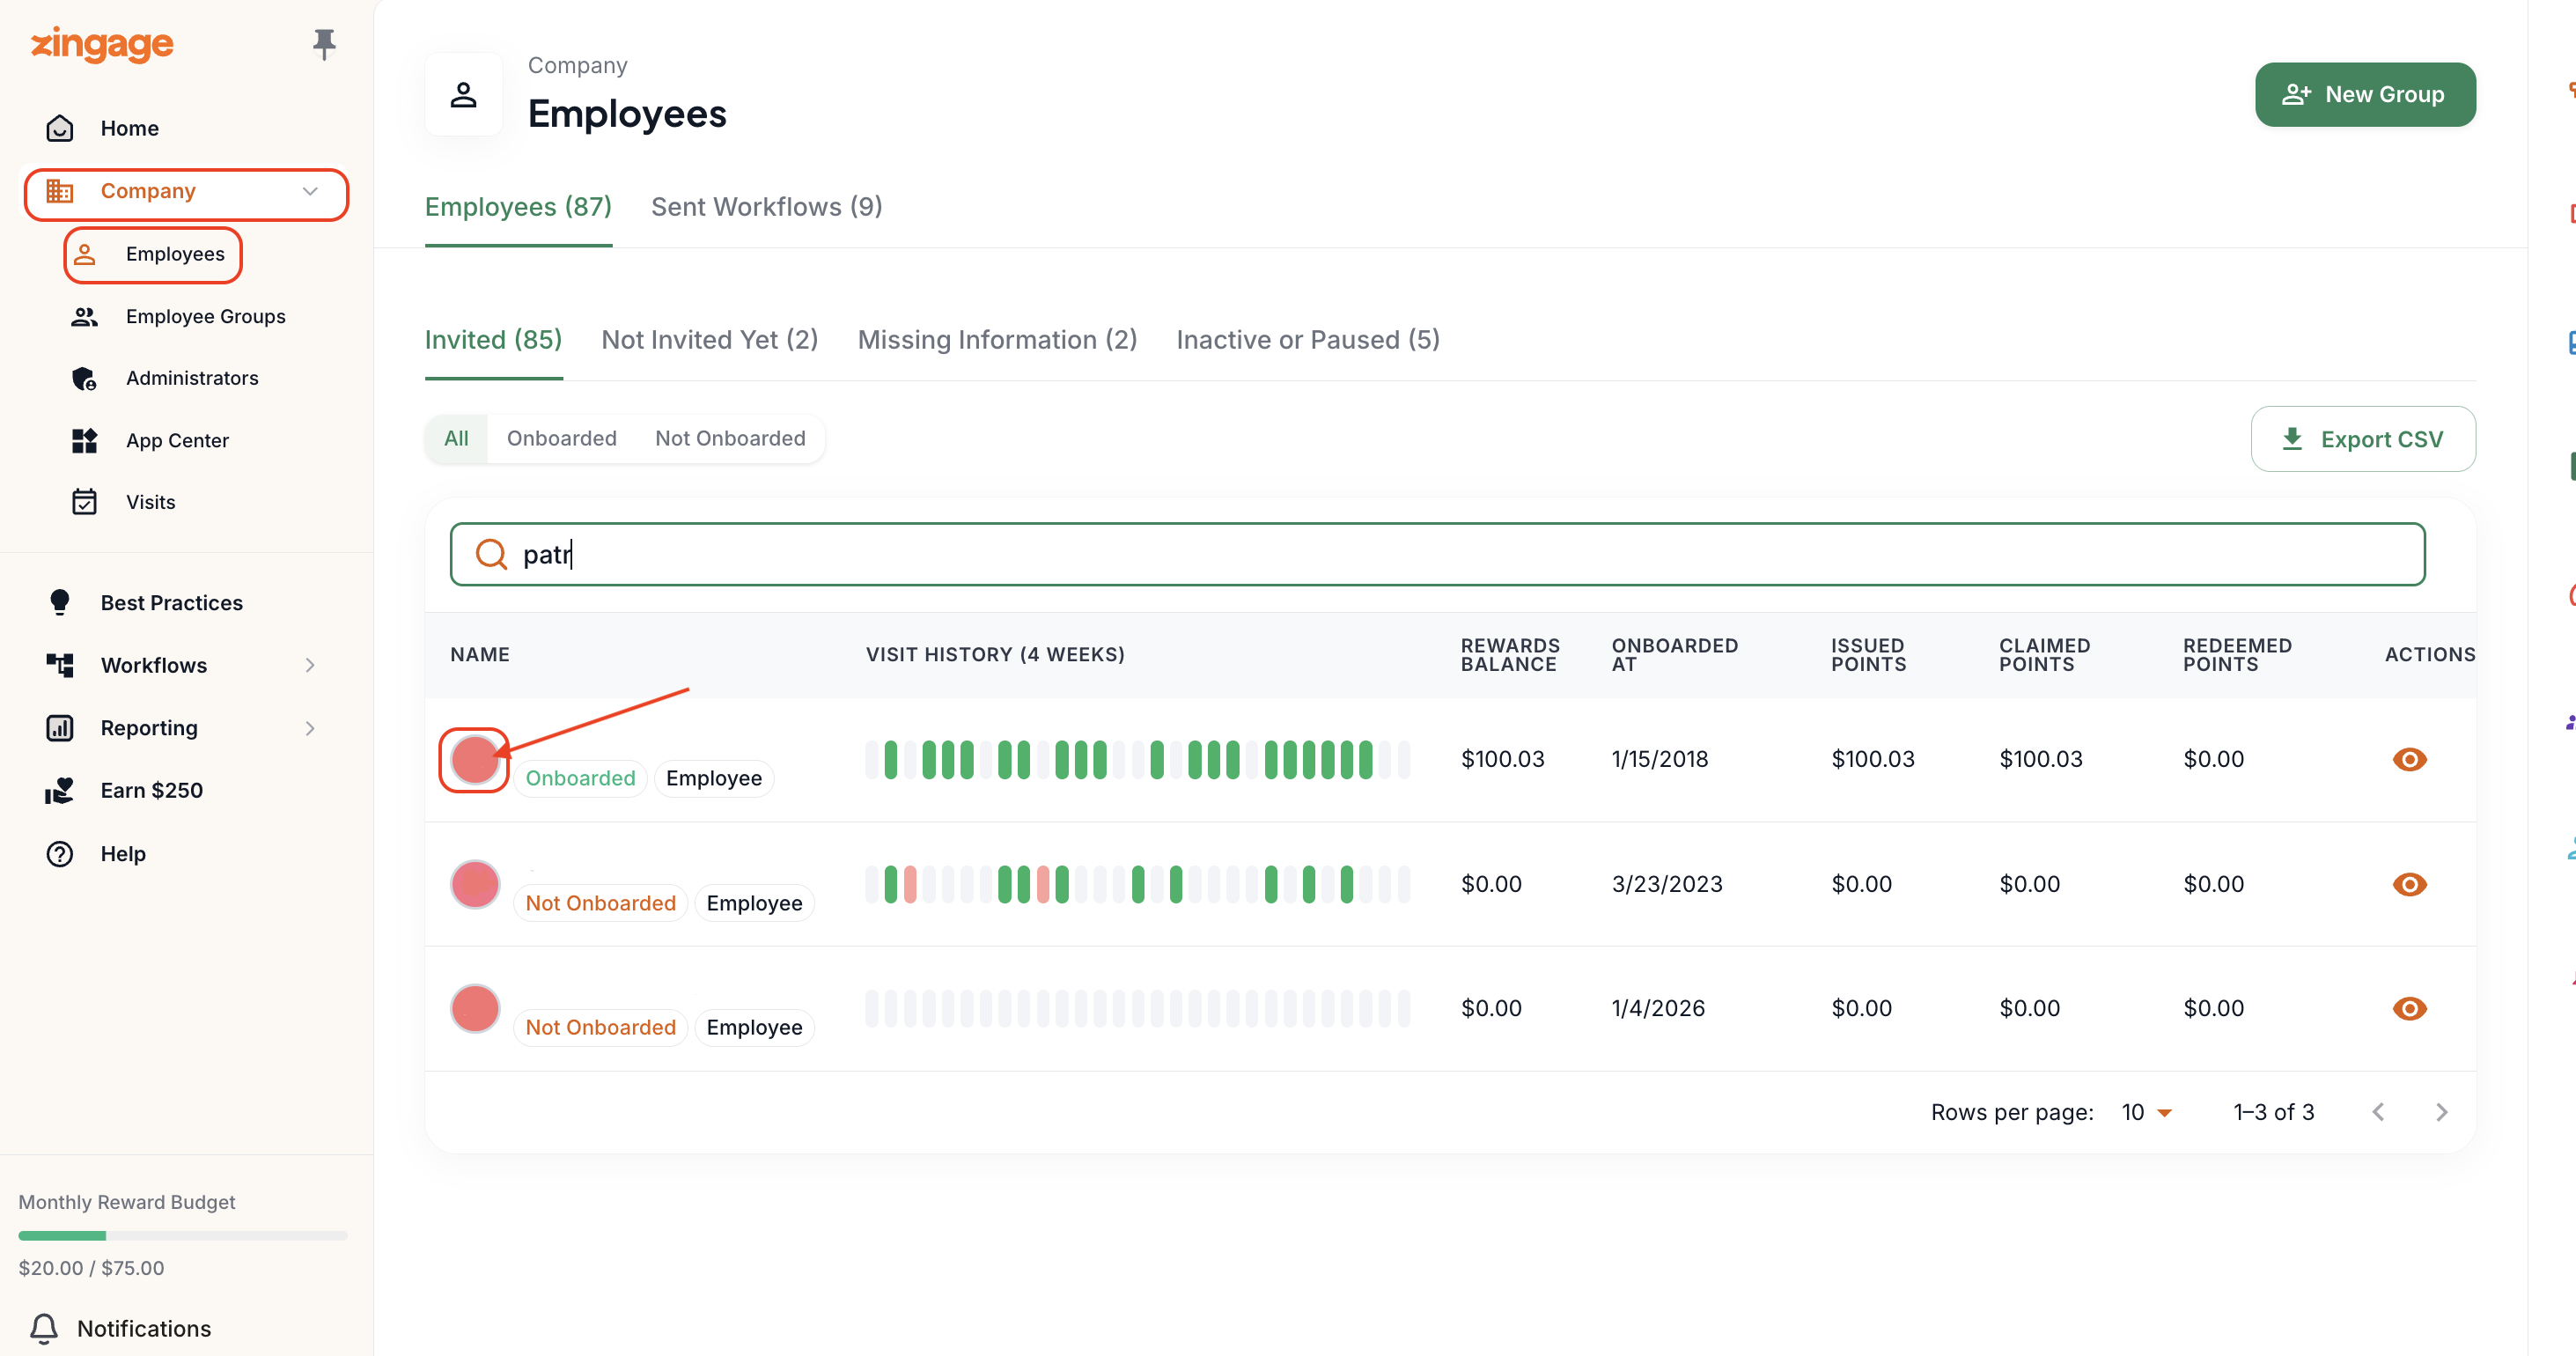This screenshot has height=1356, width=2576.
Task: Click visit history bars of 1/15/2018 employee
Action: click(x=1137, y=760)
